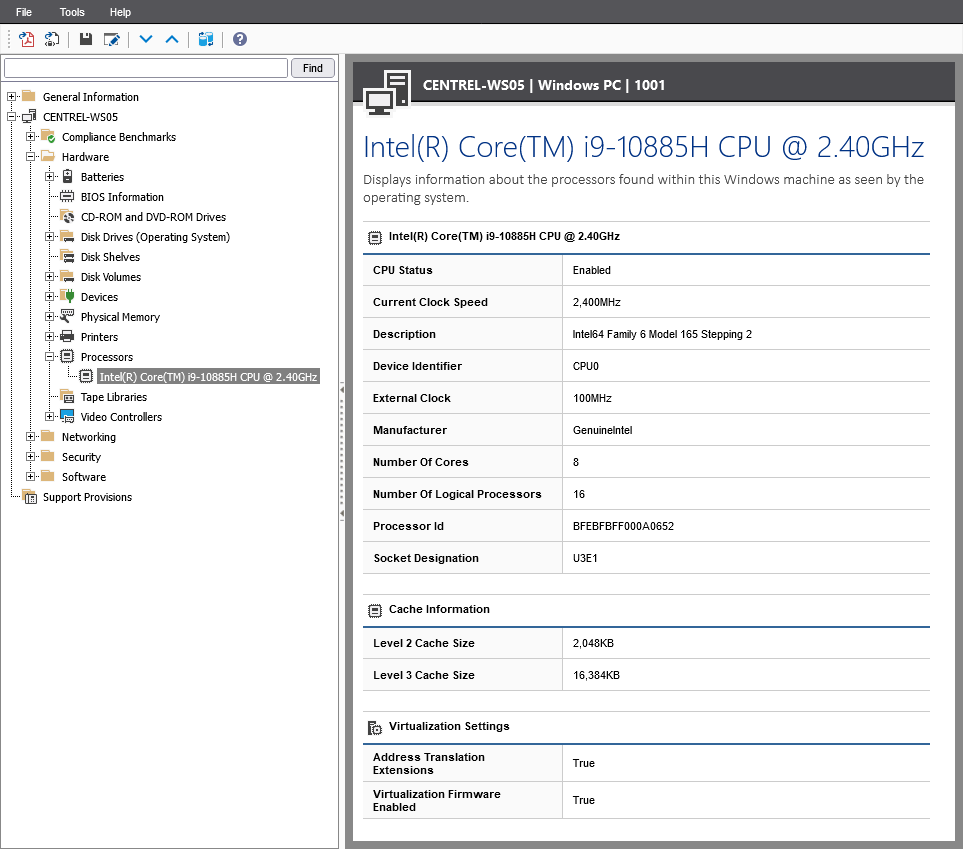Click the Description value Intel64 Family 6
Screen dimensions: 963x849
coord(662,334)
